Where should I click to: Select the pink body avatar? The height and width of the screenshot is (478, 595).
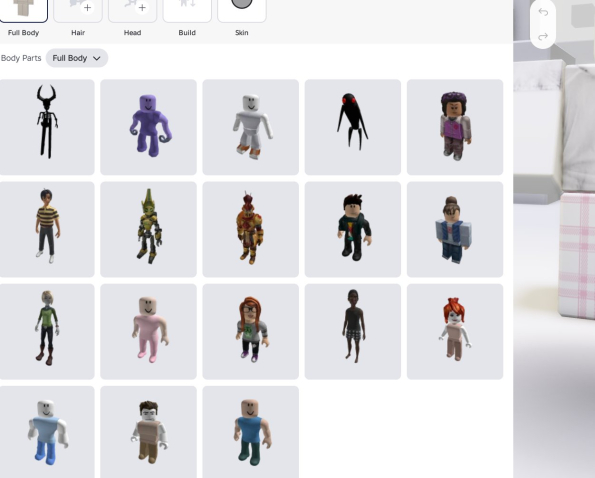click(x=148, y=332)
